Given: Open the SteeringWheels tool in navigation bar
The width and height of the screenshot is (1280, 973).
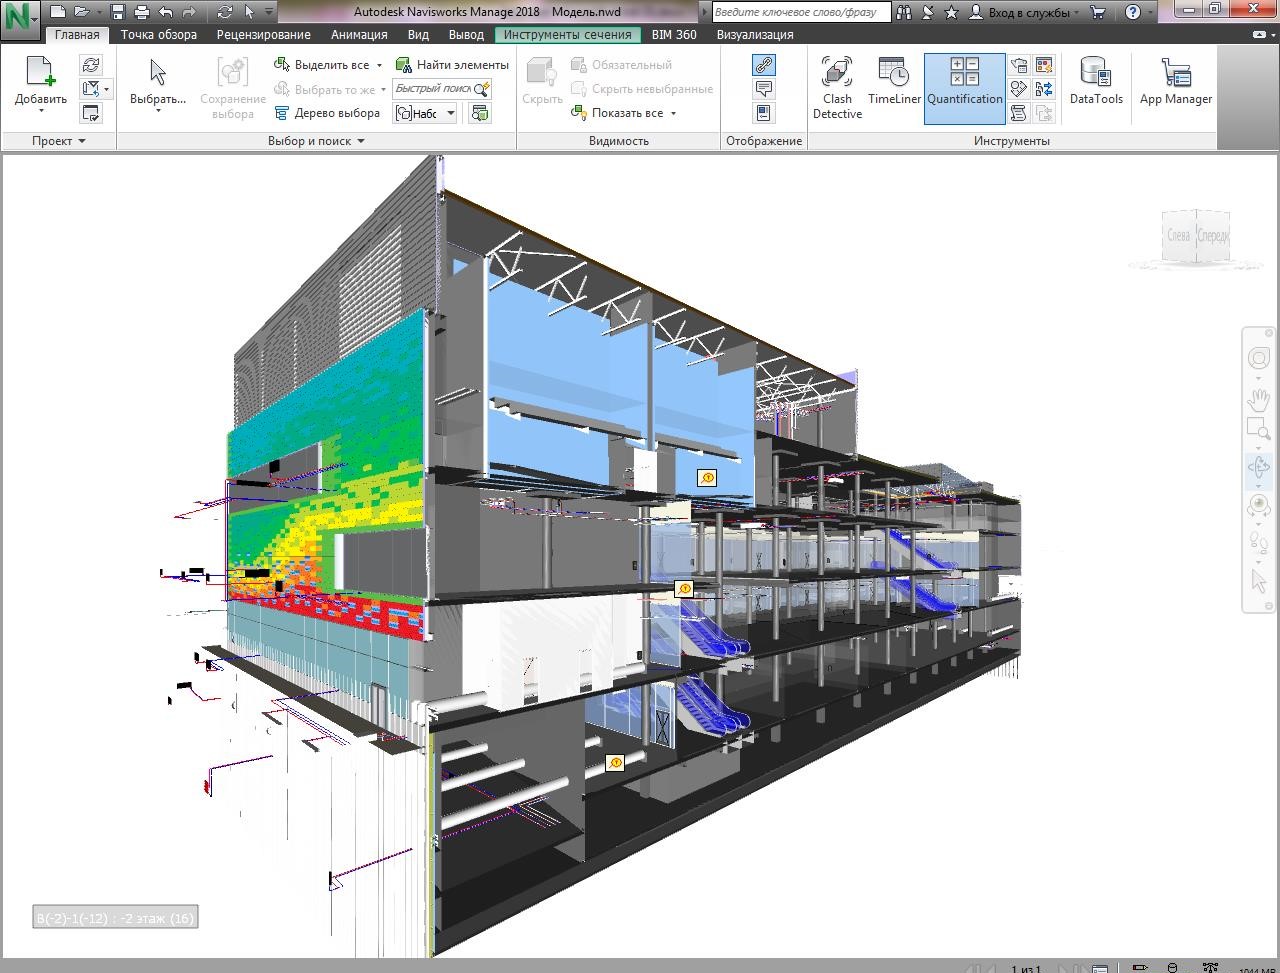Looking at the screenshot, I should coord(1259,358).
